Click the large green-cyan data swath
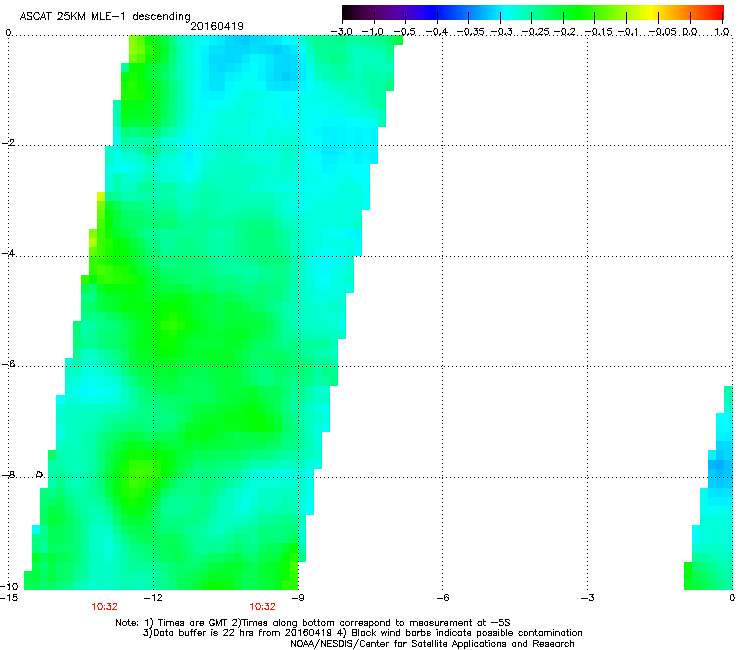Viewport: 740px width, 650px height. 212,312
